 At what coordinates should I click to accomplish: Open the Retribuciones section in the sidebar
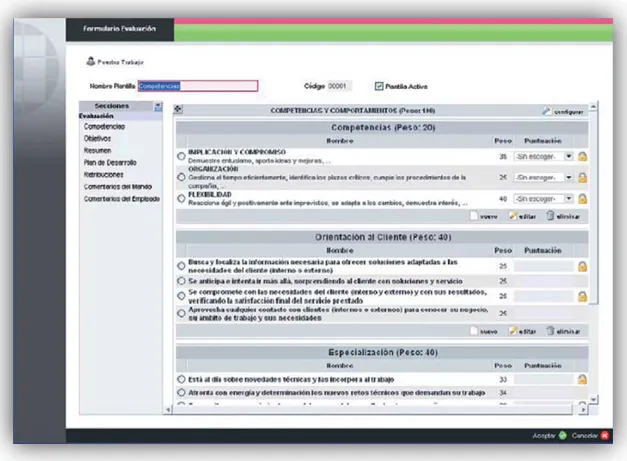(104, 175)
